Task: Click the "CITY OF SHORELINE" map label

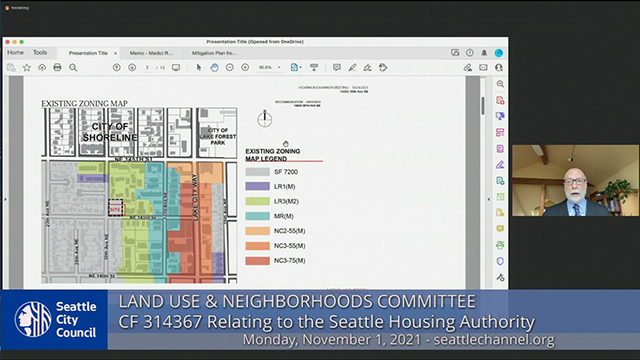Action: pyautogui.click(x=110, y=132)
